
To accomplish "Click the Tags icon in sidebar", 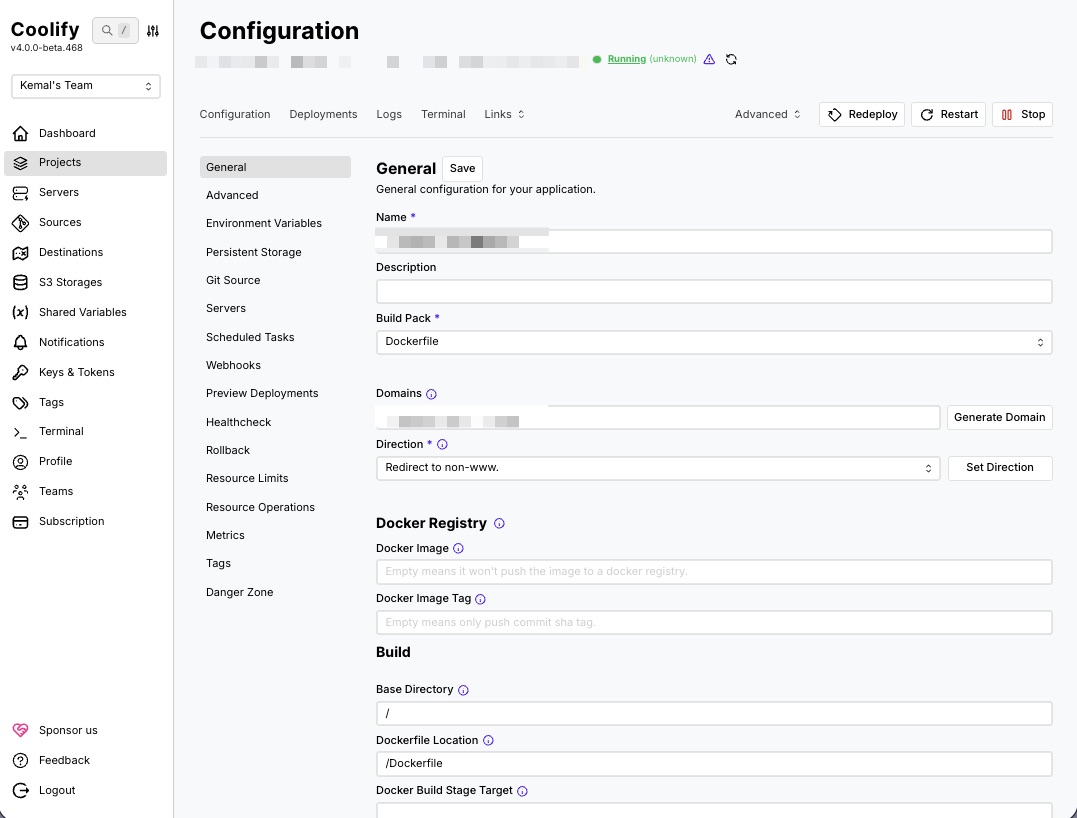I will point(21,402).
